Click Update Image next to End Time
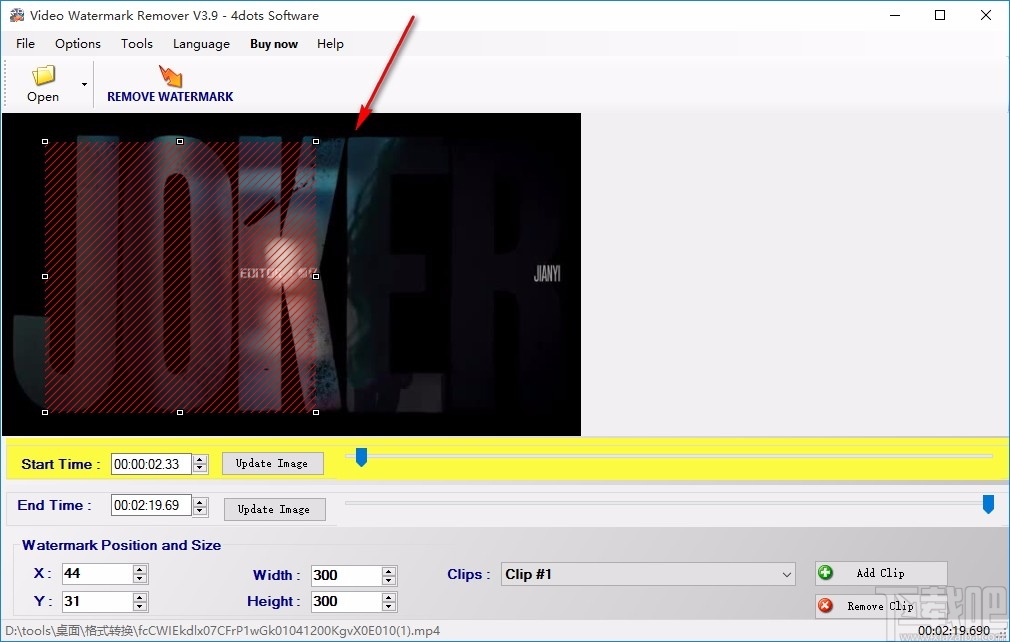 click(x=274, y=509)
